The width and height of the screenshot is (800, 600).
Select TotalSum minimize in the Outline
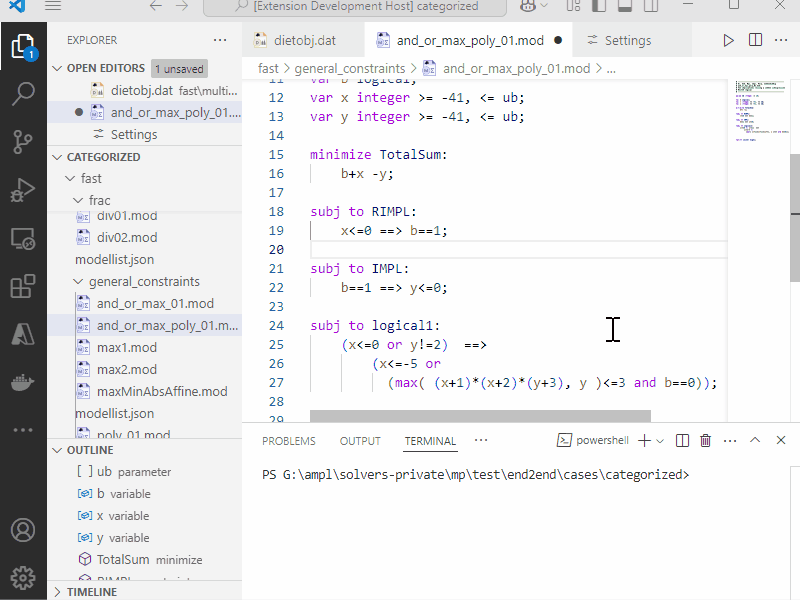click(x=145, y=560)
